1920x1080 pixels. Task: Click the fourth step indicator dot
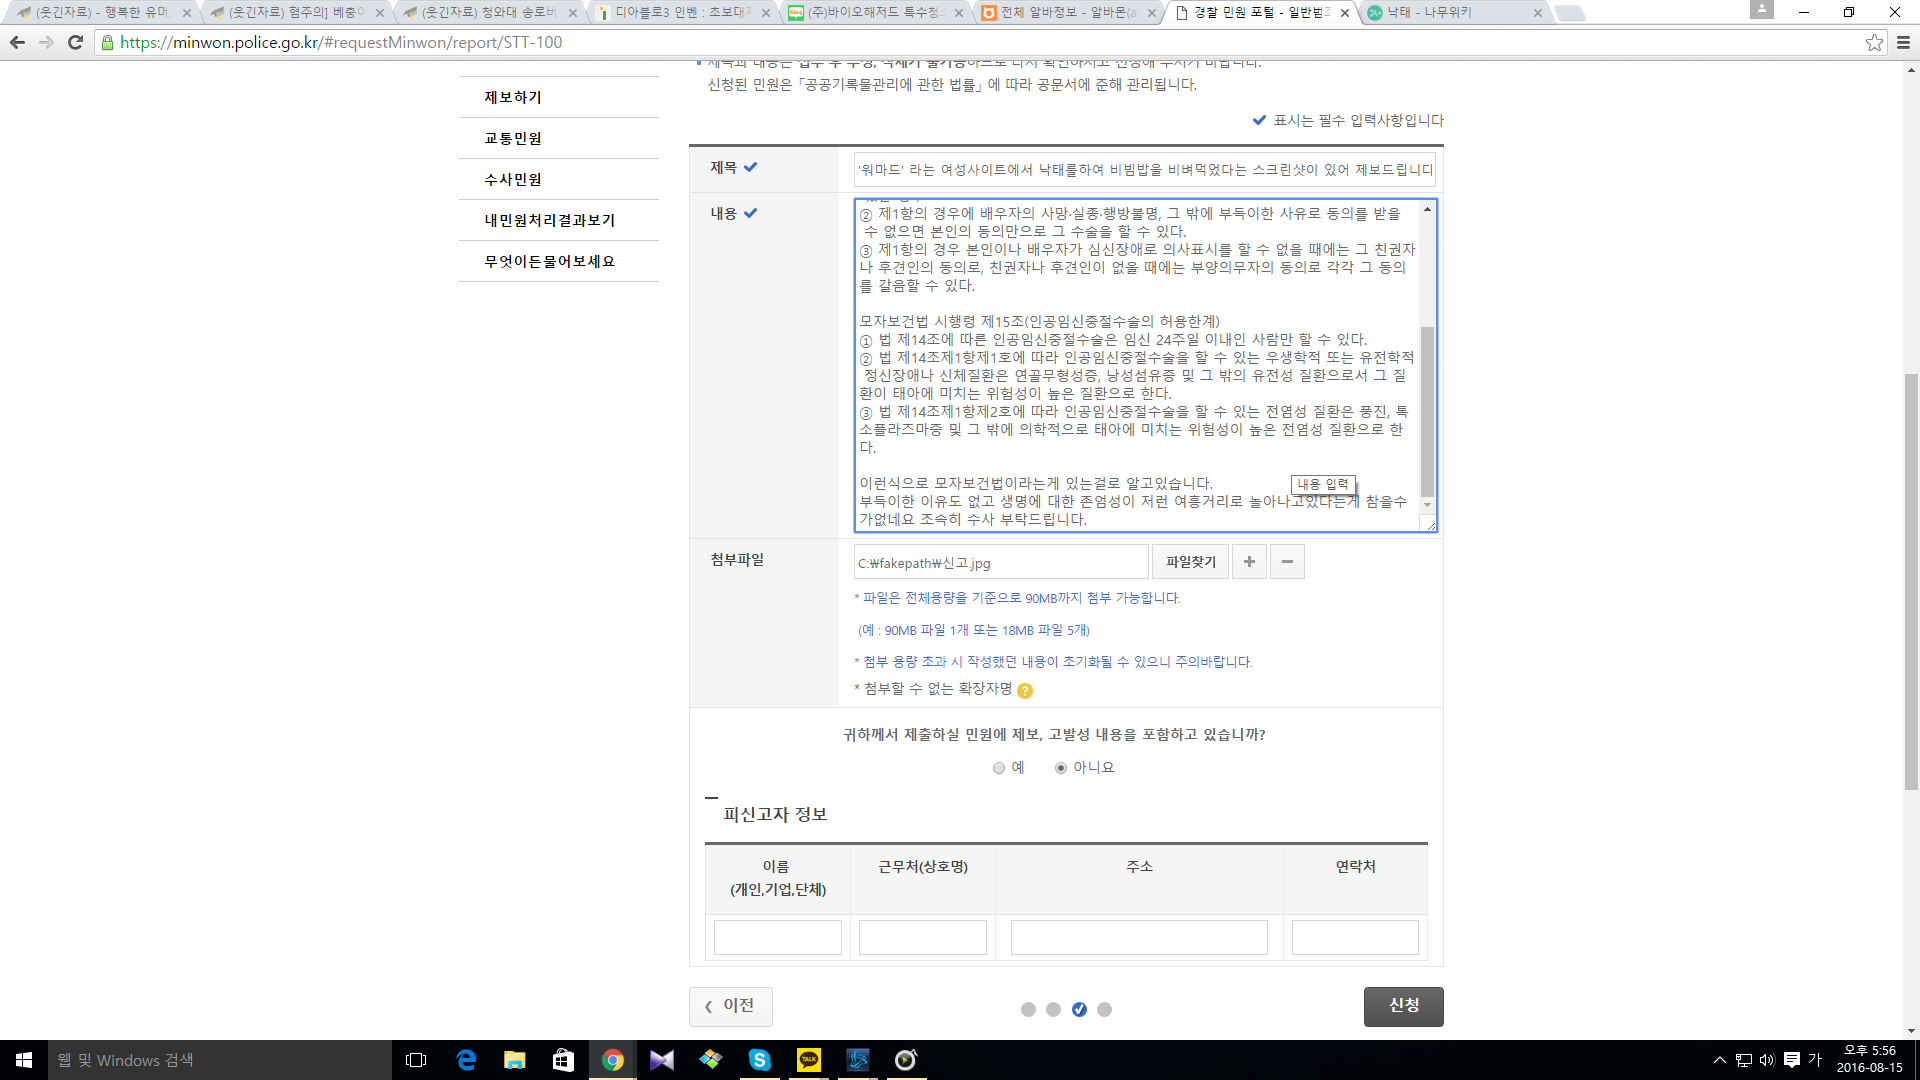coord(1104,1009)
